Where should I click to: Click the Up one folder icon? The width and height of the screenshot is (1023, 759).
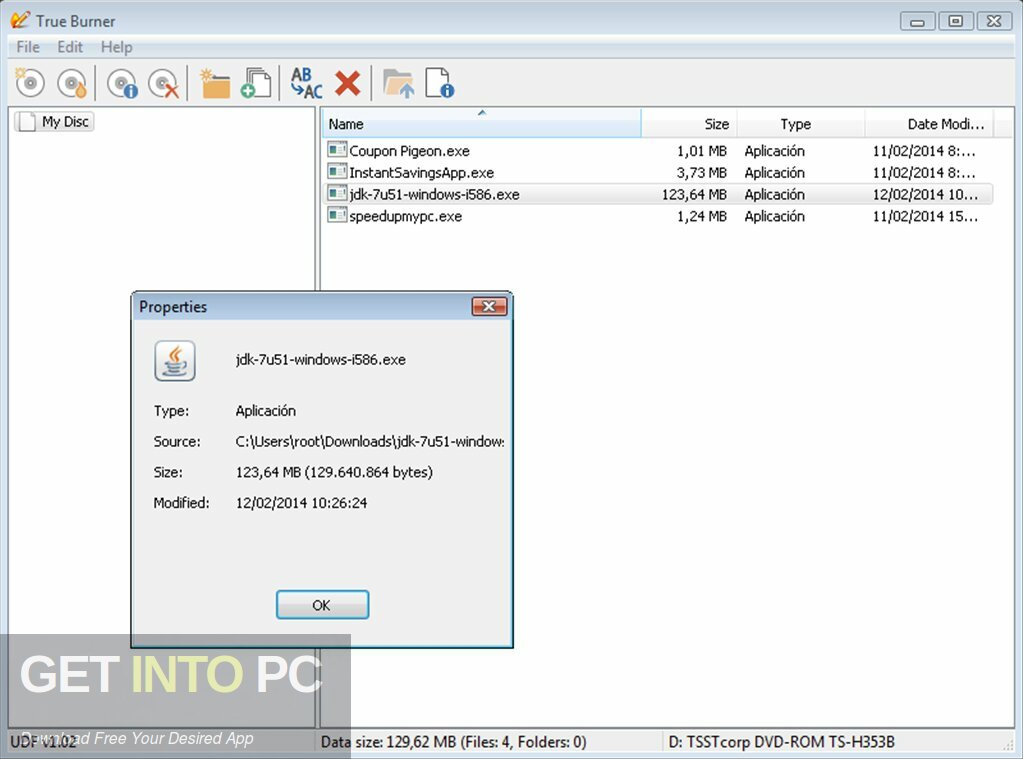pyautogui.click(x=399, y=84)
